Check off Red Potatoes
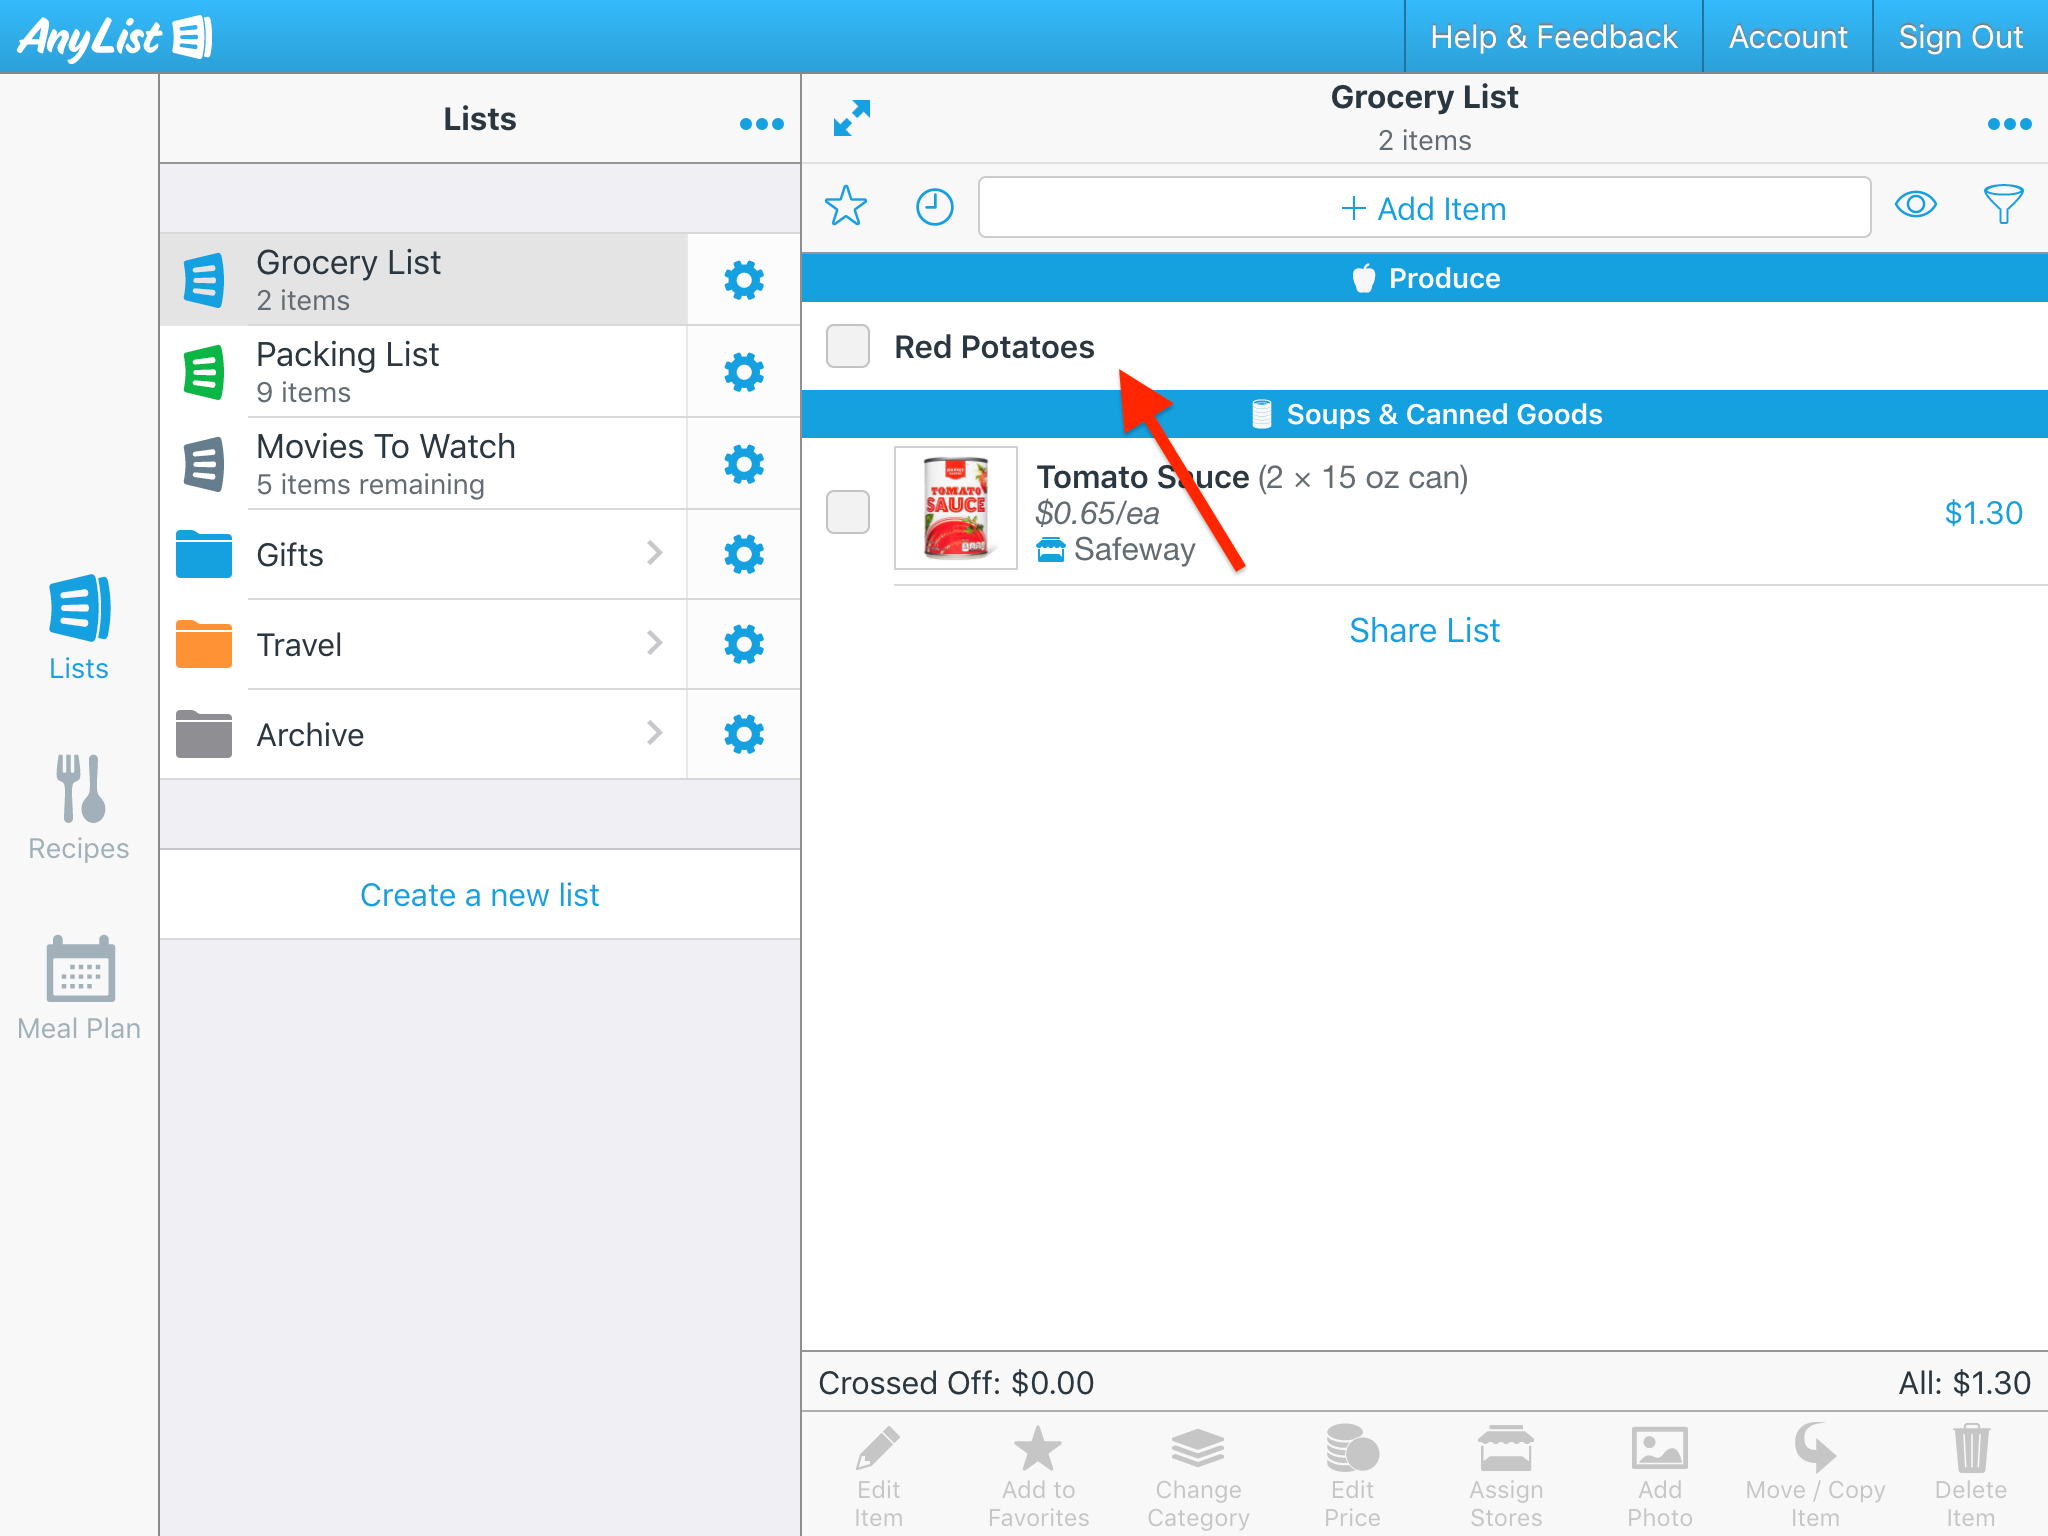This screenshot has width=2048, height=1536. pos(848,346)
